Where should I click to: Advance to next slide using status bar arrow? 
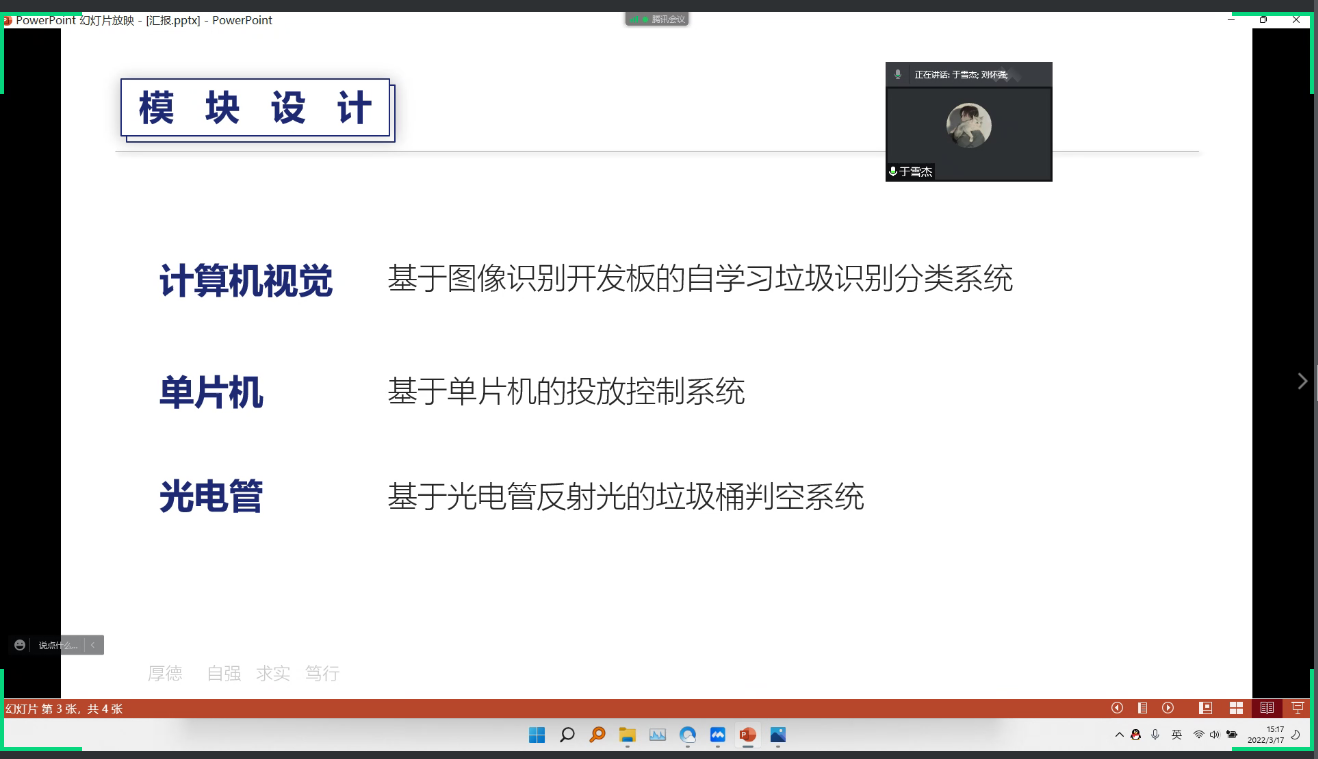[1167, 708]
